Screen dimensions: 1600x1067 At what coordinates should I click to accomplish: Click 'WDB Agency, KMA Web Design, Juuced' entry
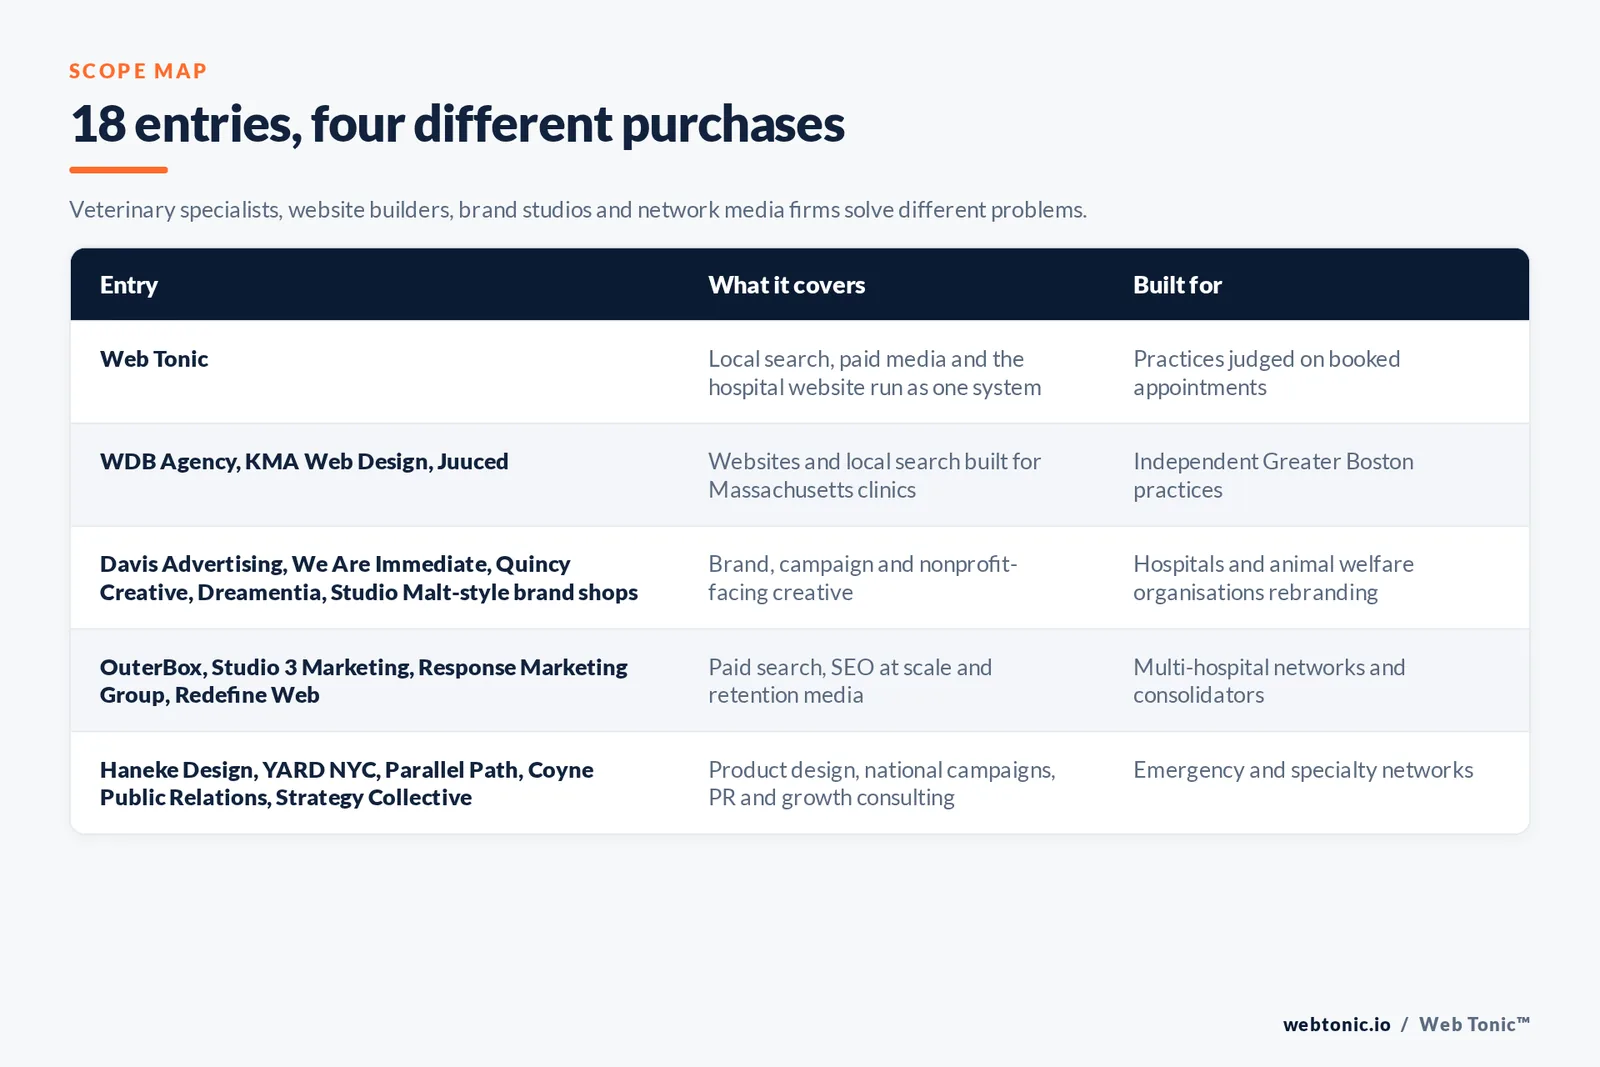[304, 461]
